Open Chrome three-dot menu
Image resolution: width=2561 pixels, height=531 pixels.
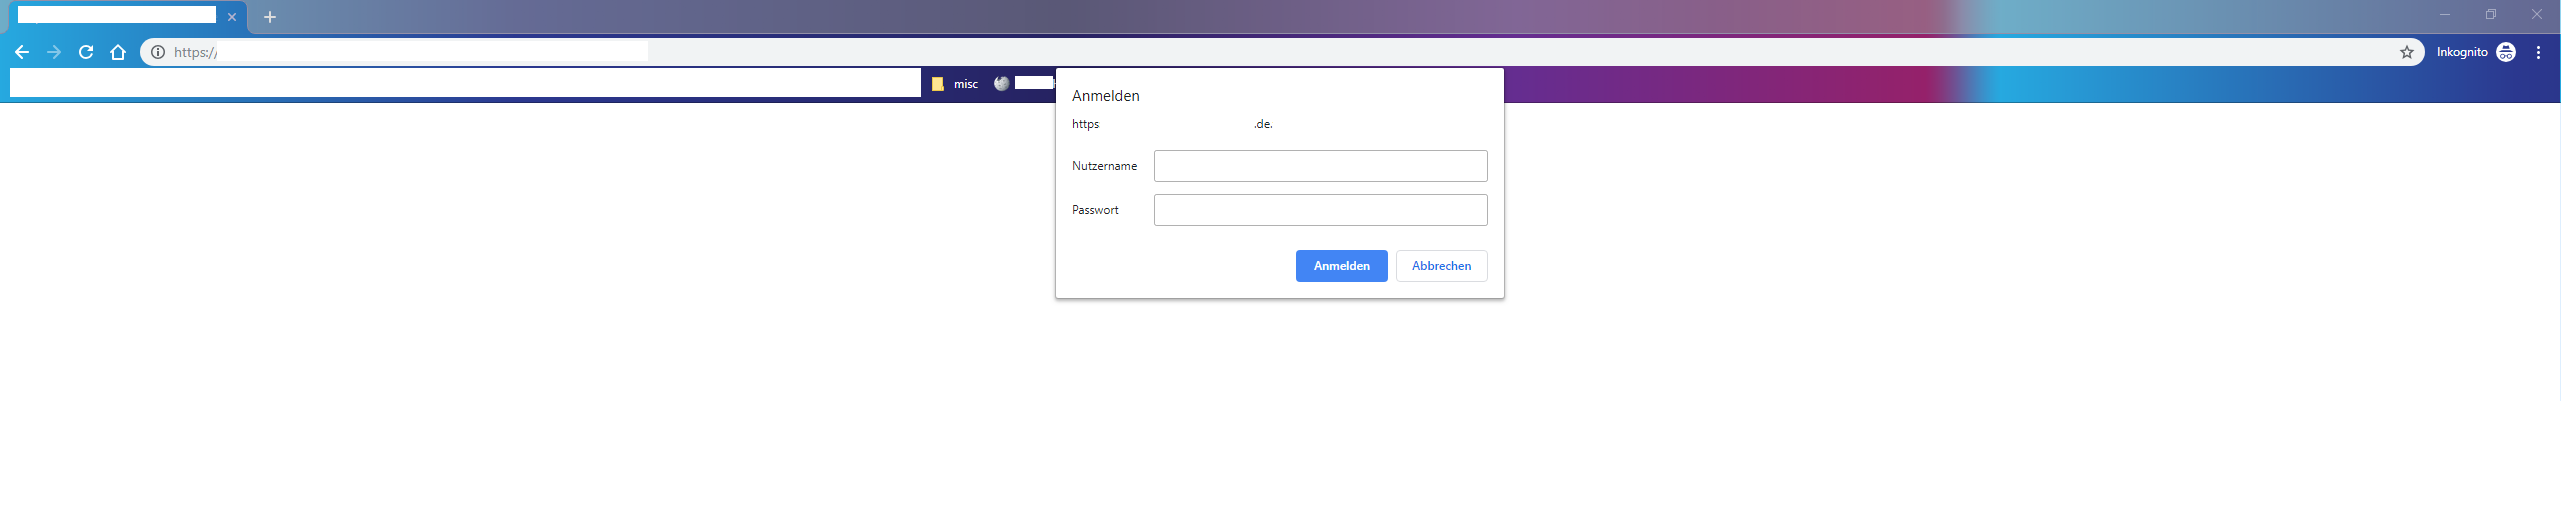click(2538, 52)
